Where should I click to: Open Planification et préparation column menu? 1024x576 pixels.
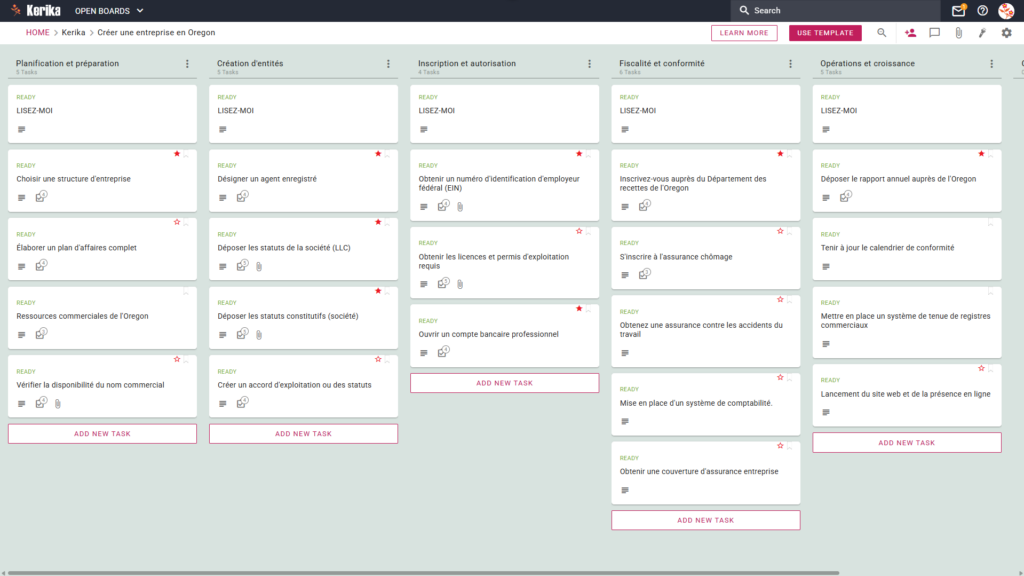[187, 63]
